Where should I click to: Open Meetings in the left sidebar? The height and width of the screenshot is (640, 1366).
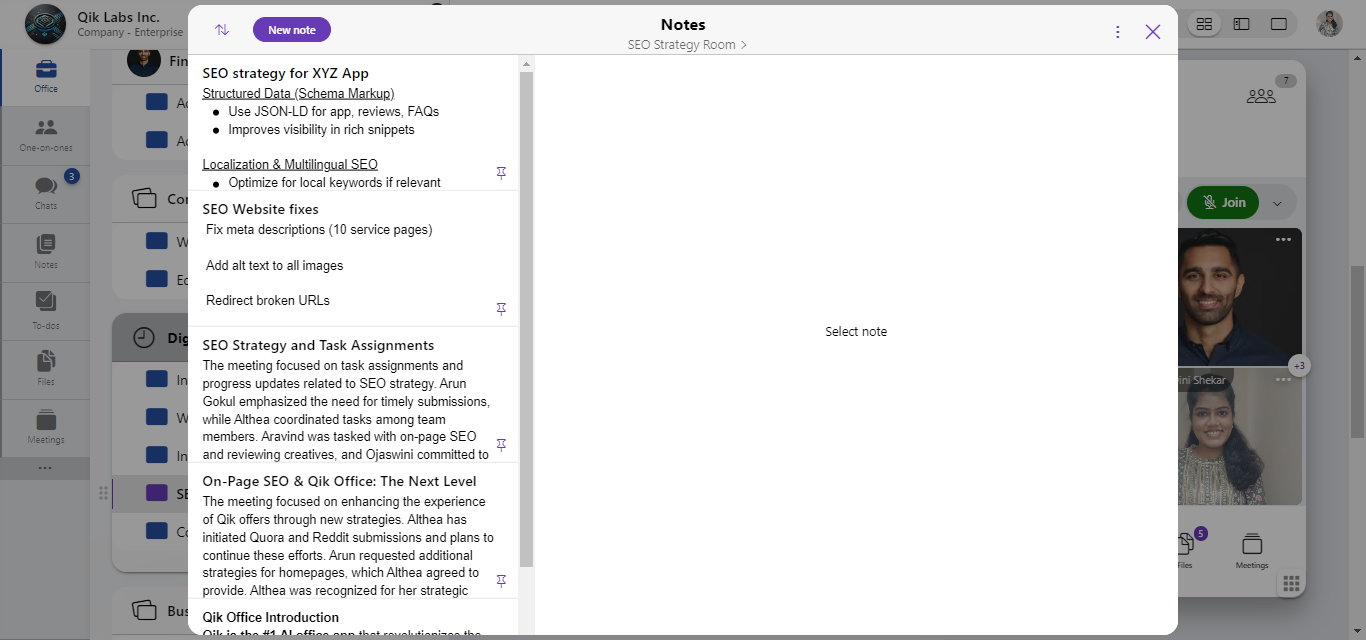pos(46,427)
